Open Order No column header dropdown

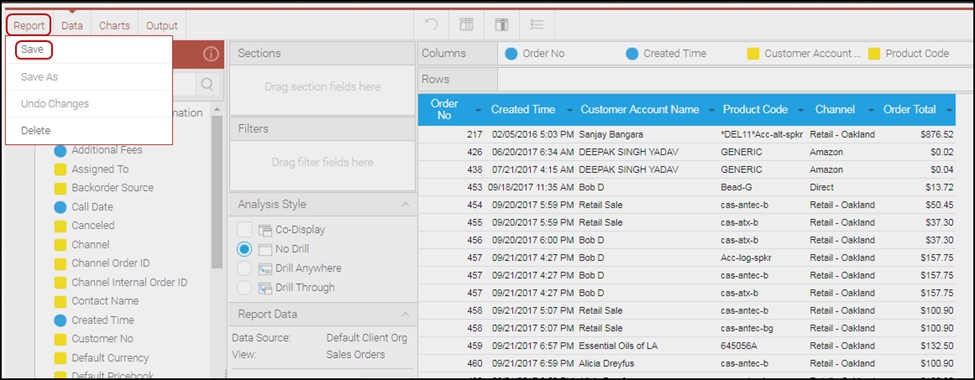pyautogui.click(x=478, y=110)
